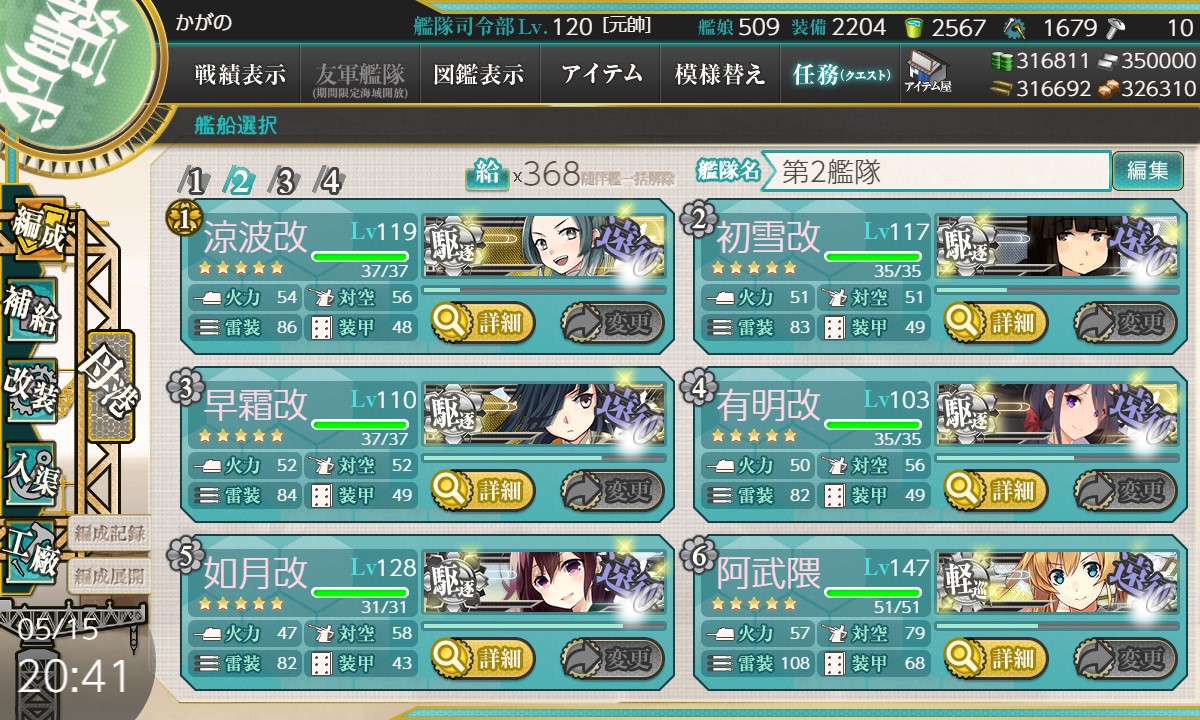Switch to fleet tab 1
This screenshot has width=1200, height=720.
pyautogui.click(x=195, y=181)
